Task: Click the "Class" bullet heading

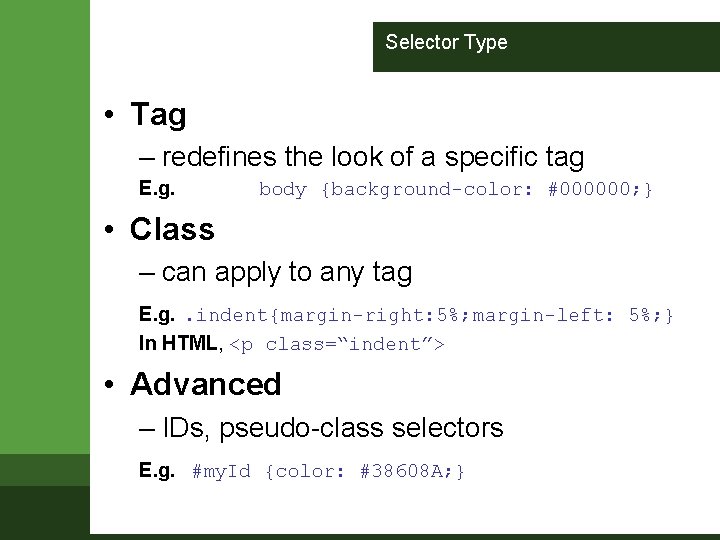Action: [172, 229]
